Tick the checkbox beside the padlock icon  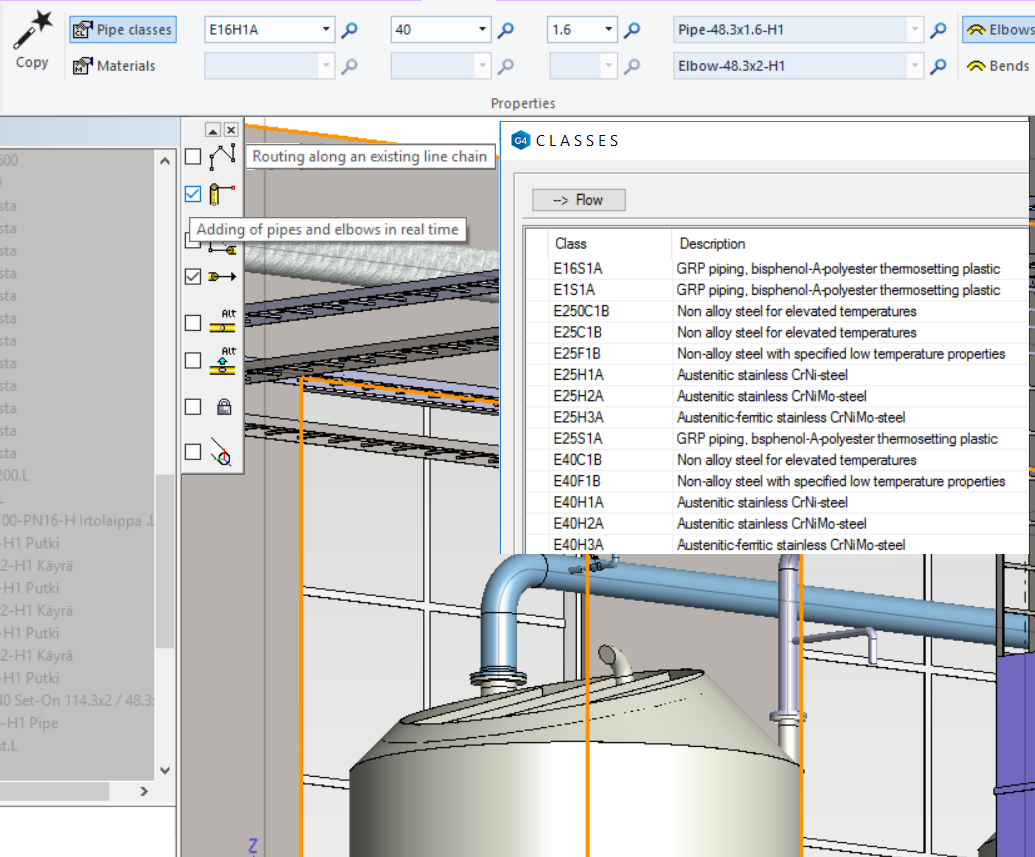click(193, 407)
